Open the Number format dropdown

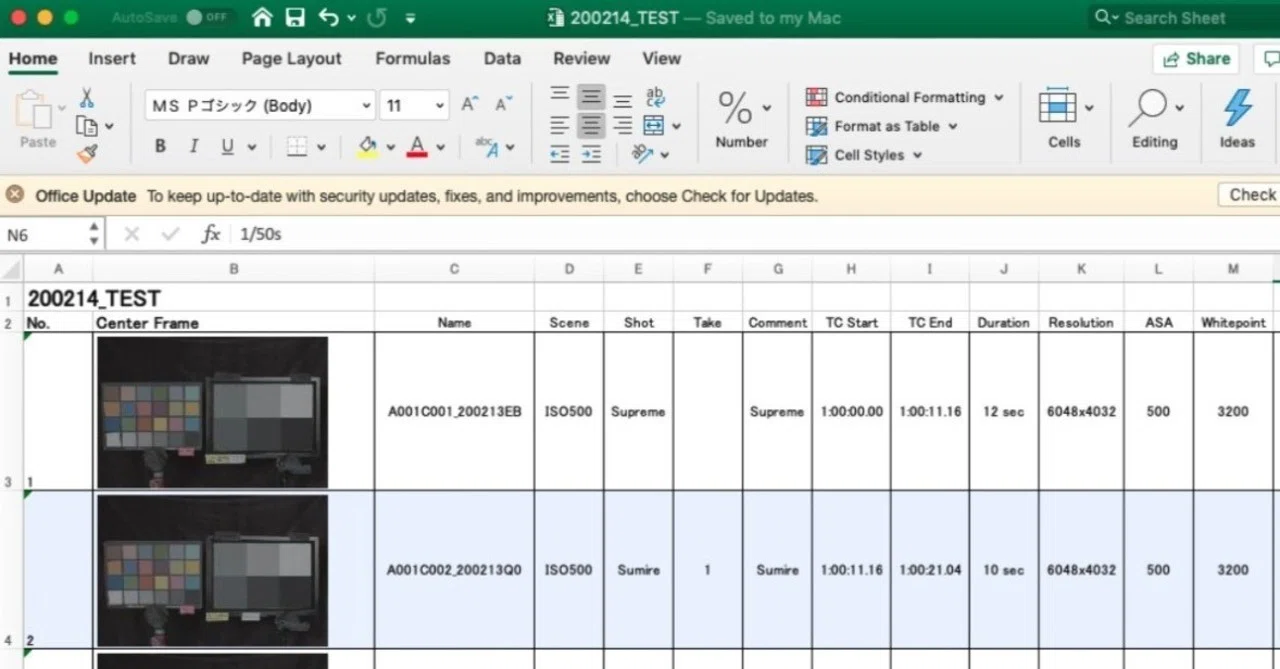point(741,119)
